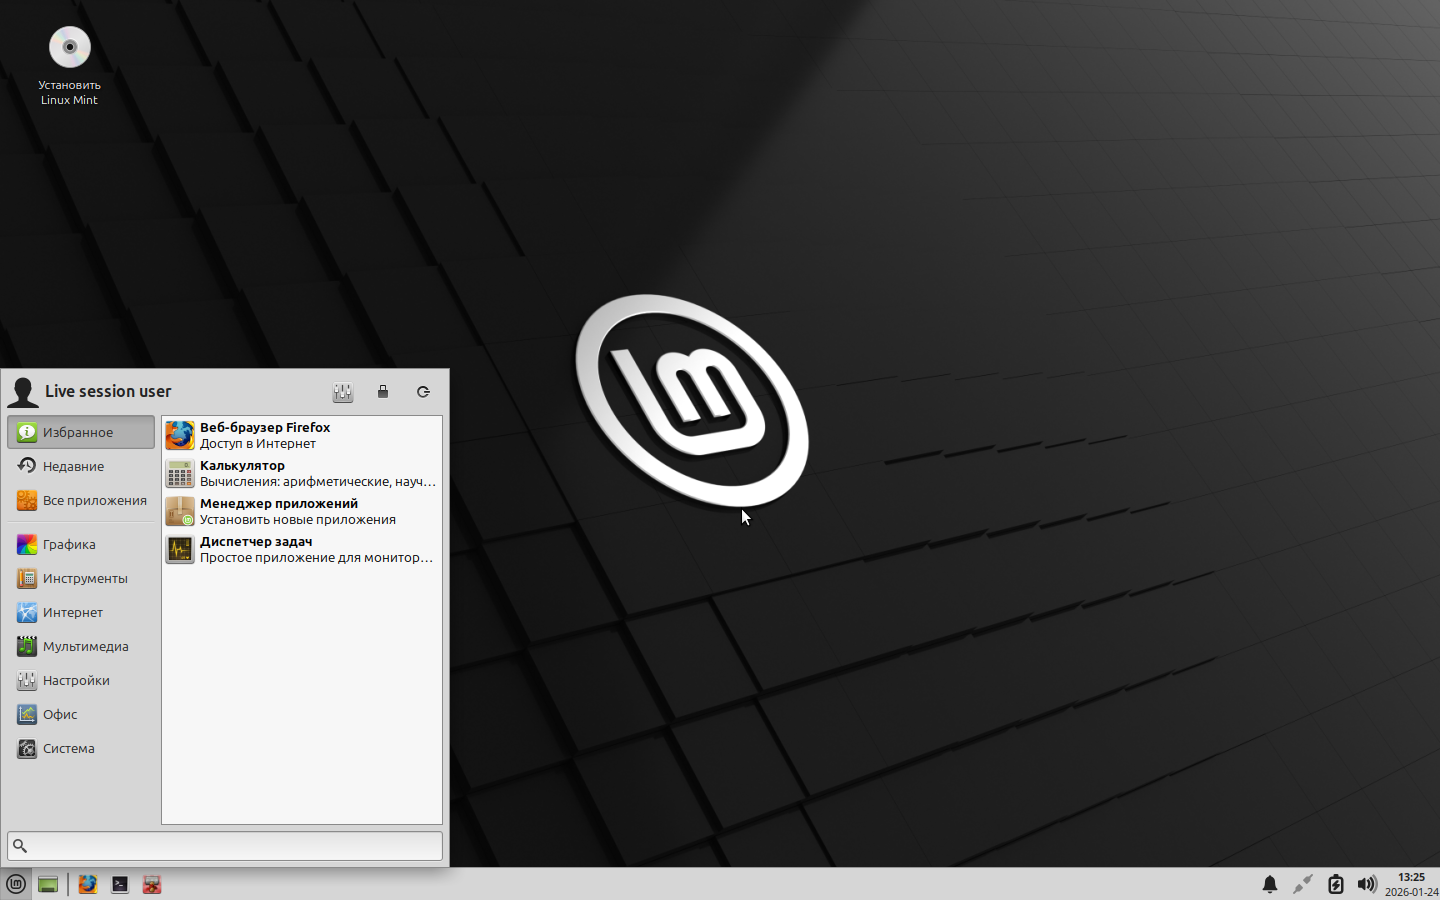Click the Show Desktop icon in the panel

click(x=48, y=884)
